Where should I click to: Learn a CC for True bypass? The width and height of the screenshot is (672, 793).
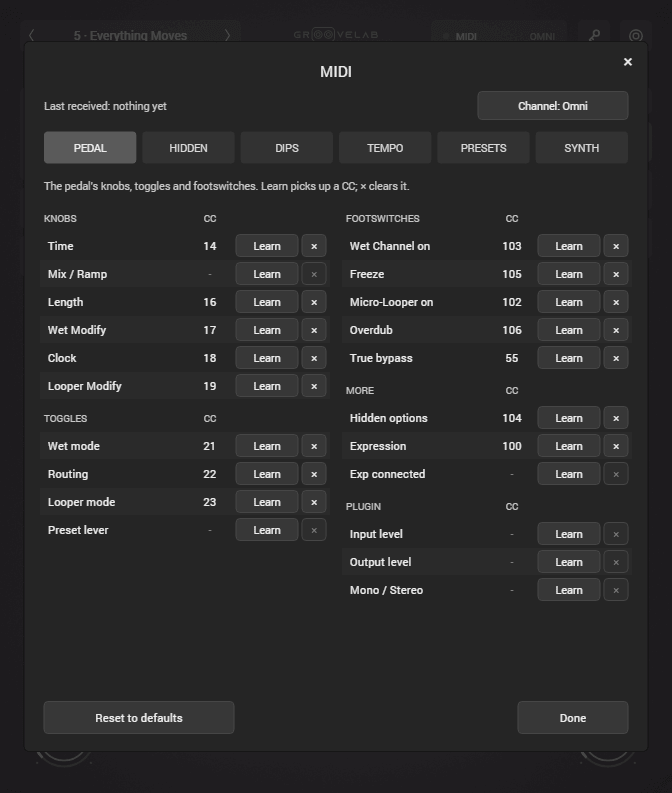tap(569, 358)
